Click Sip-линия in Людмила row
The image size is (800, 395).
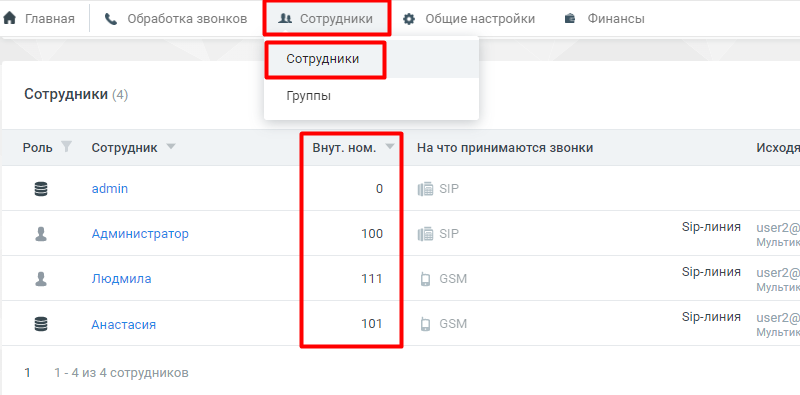[x=711, y=272]
